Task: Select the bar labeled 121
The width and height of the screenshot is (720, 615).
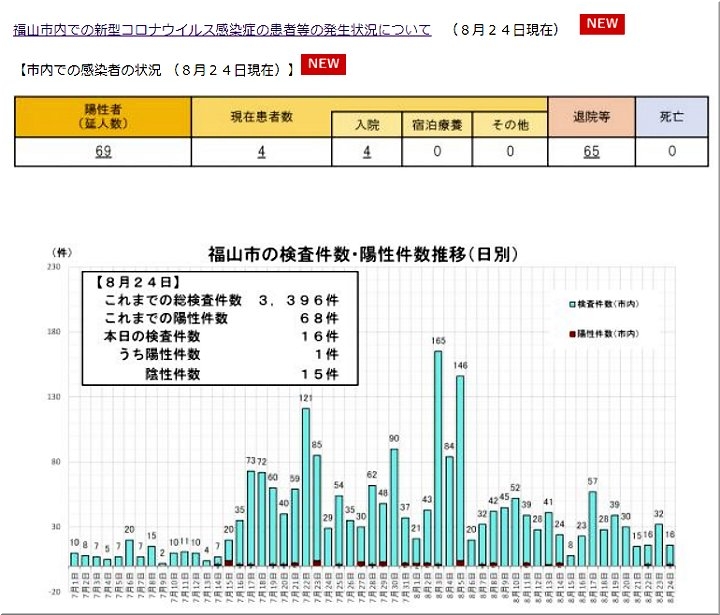Action: coord(306,488)
